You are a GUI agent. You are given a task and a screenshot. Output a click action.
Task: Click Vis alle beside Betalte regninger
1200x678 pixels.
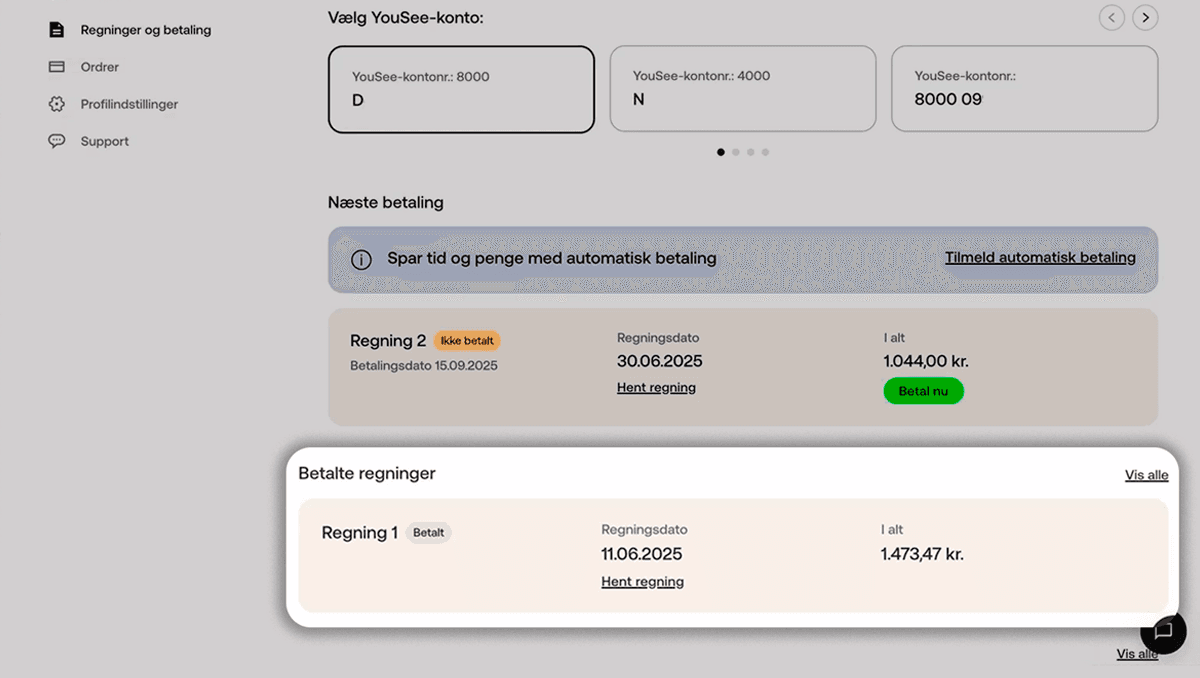click(1146, 475)
